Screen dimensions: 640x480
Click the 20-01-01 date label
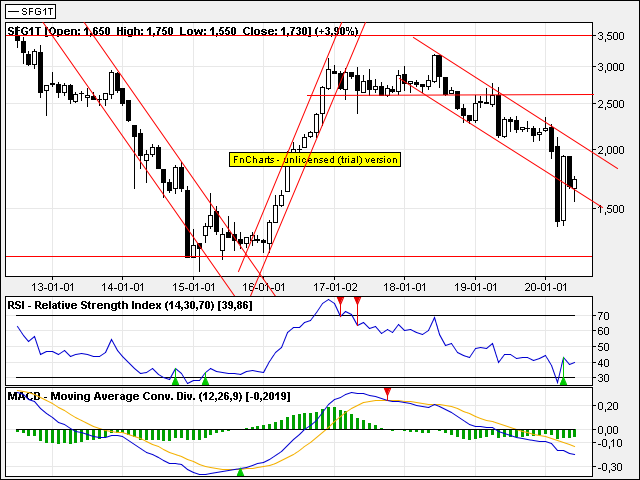pos(546,287)
